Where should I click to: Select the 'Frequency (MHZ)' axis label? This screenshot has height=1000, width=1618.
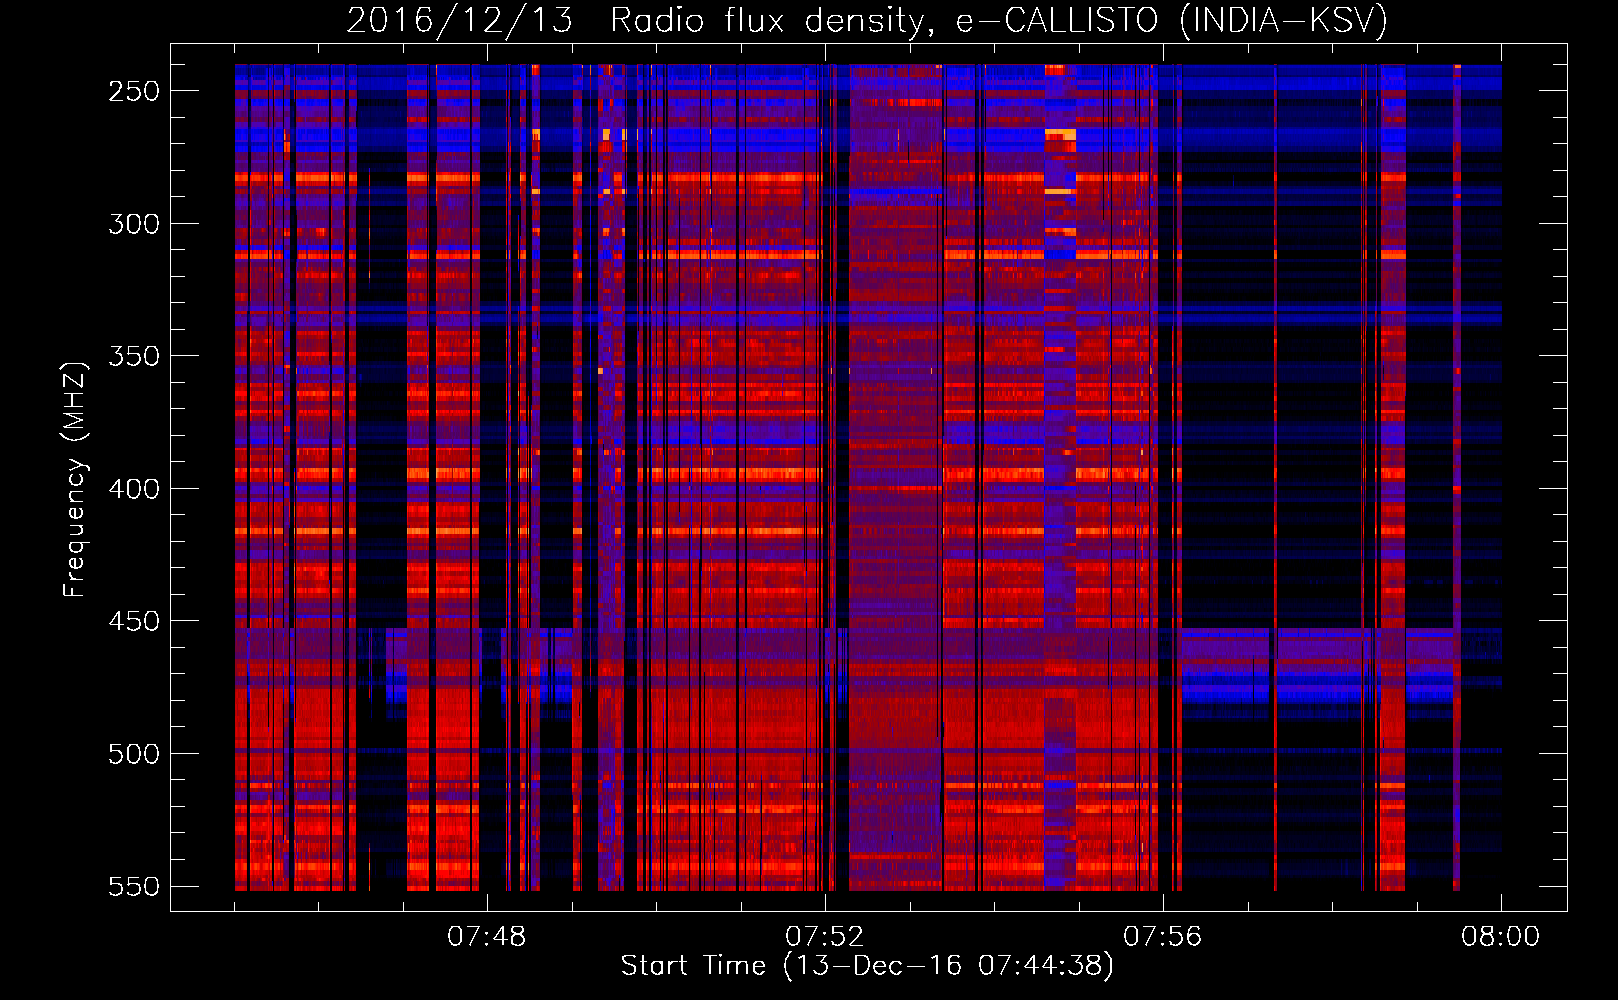click(x=74, y=479)
